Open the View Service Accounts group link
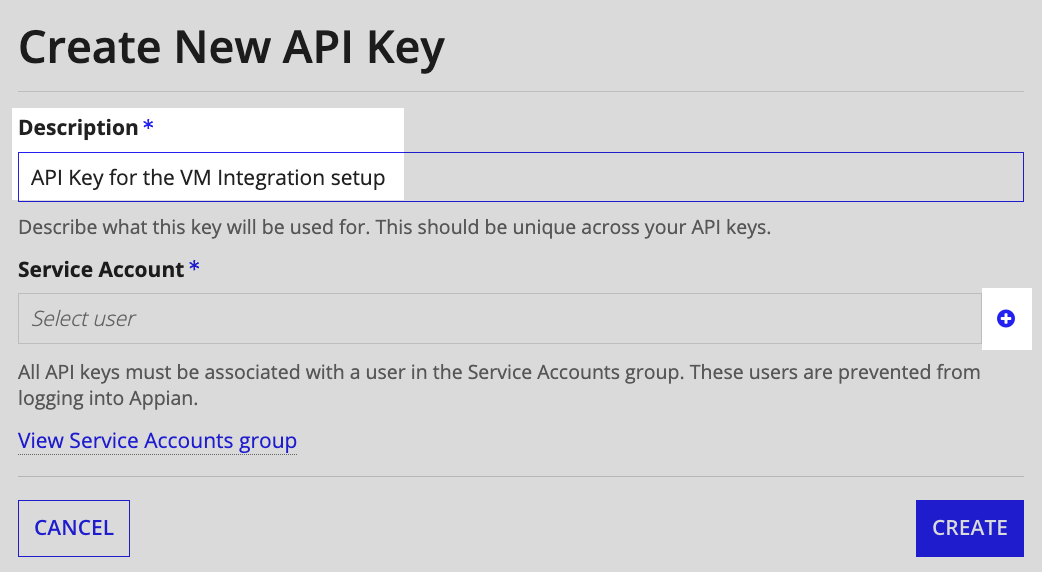Viewport: 1042px width, 572px height. click(157, 440)
